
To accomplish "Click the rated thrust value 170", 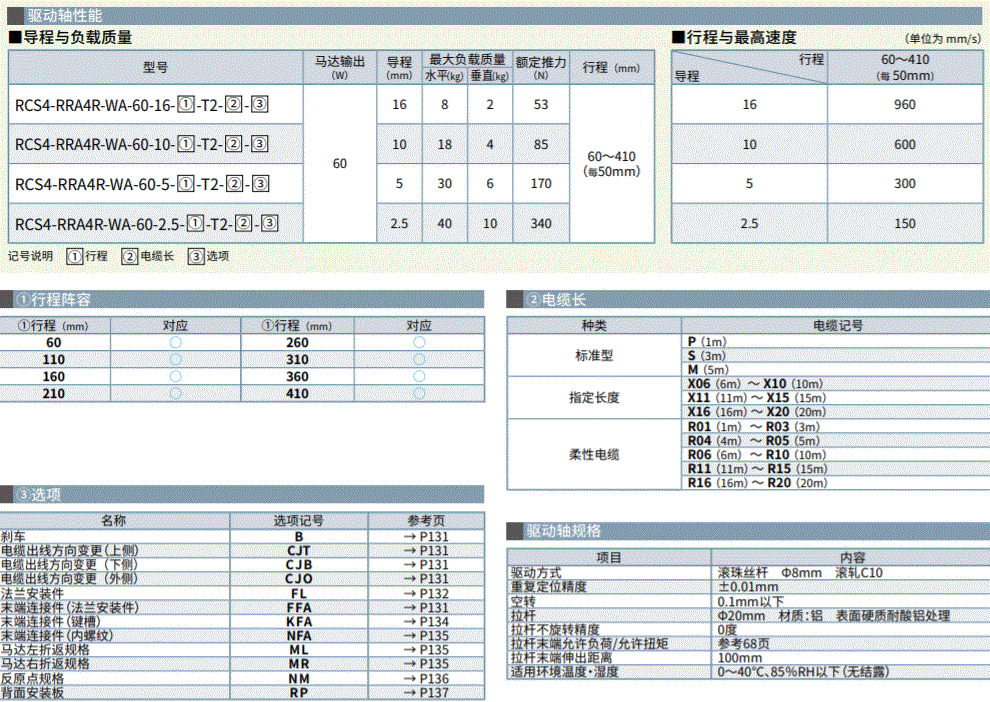I will coord(541,184).
